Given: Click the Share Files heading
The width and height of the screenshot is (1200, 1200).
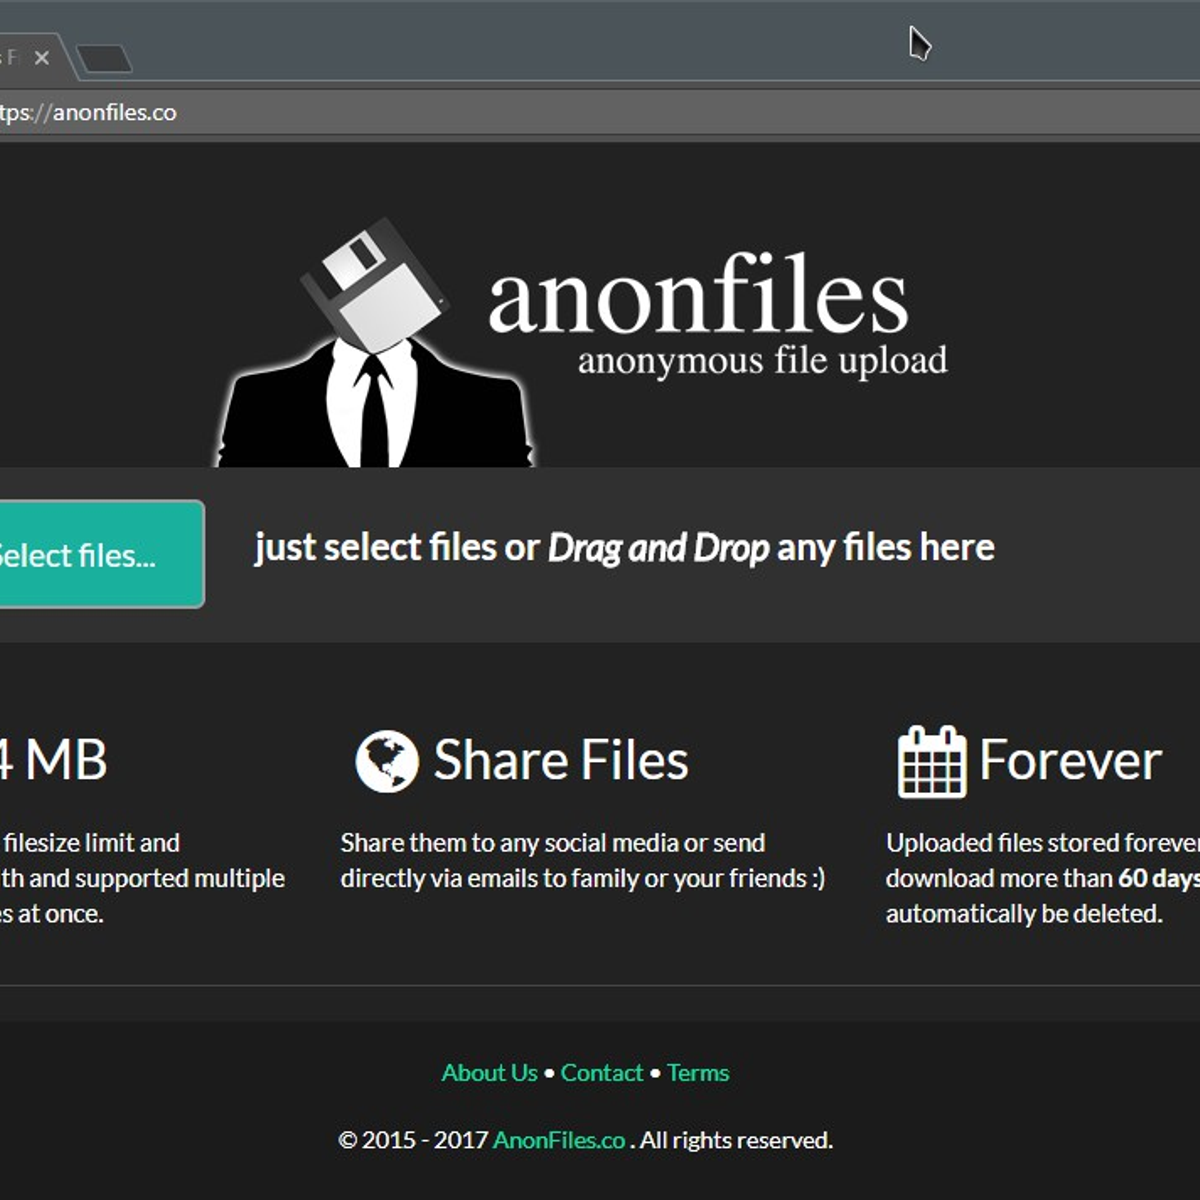Looking at the screenshot, I should (561, 760).
